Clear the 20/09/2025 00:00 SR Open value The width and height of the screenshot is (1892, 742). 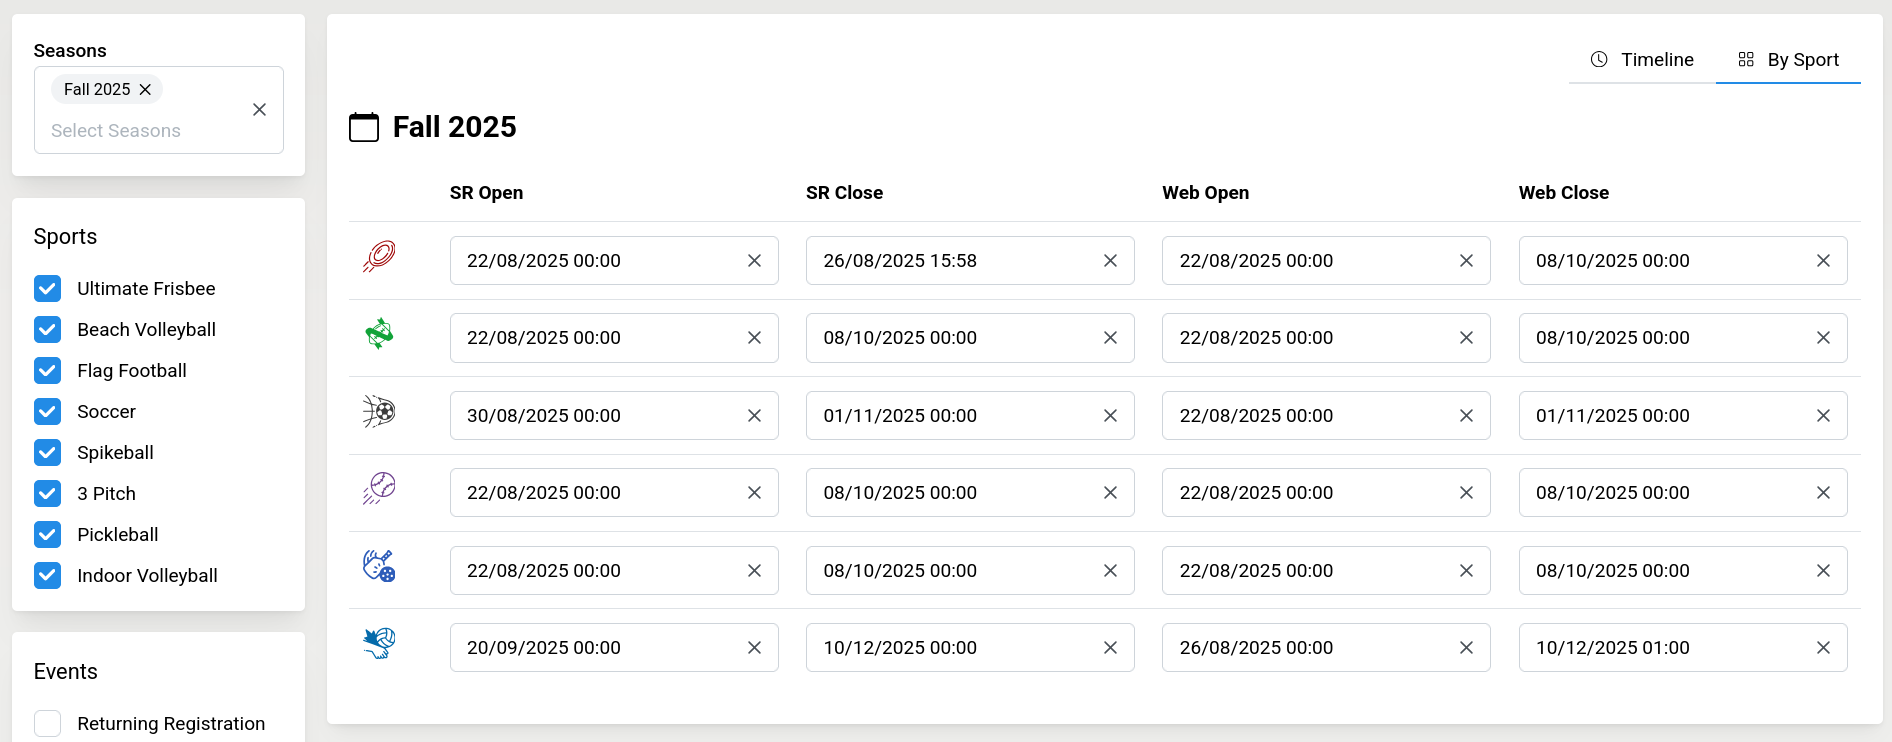tap(754, 648)
